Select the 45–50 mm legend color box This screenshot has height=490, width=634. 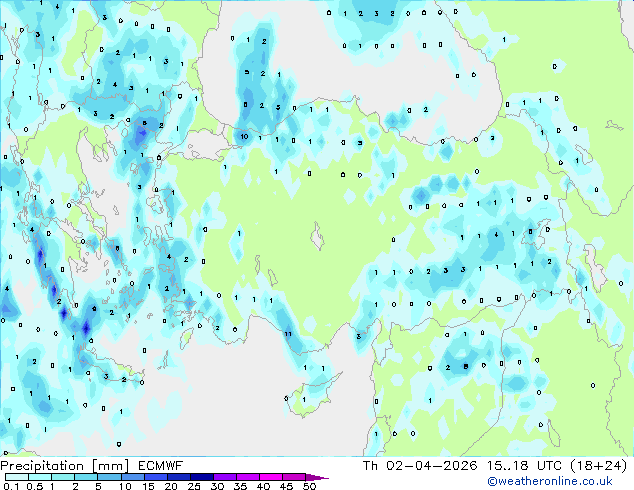294,477
